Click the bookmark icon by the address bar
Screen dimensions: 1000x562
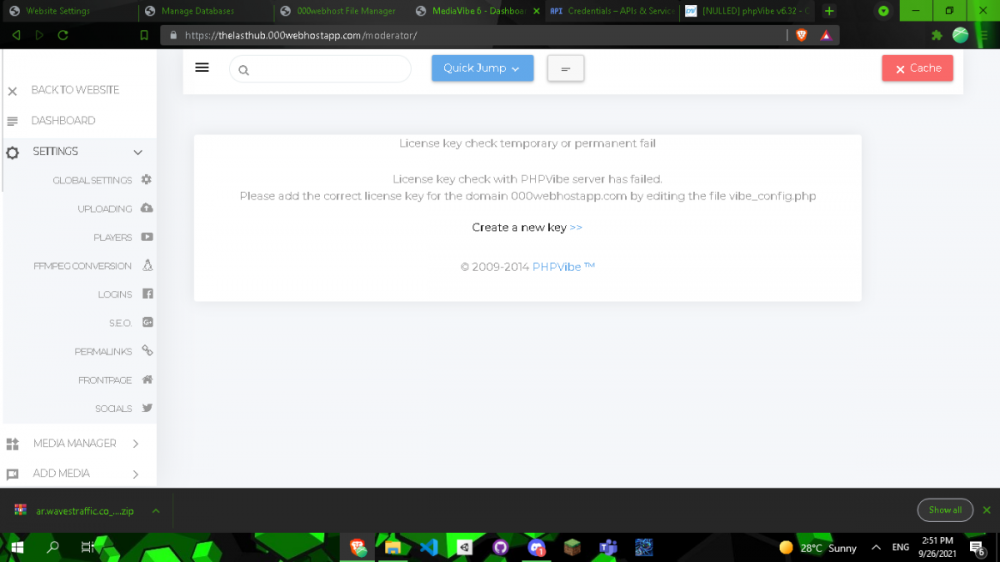coord(144,35)
